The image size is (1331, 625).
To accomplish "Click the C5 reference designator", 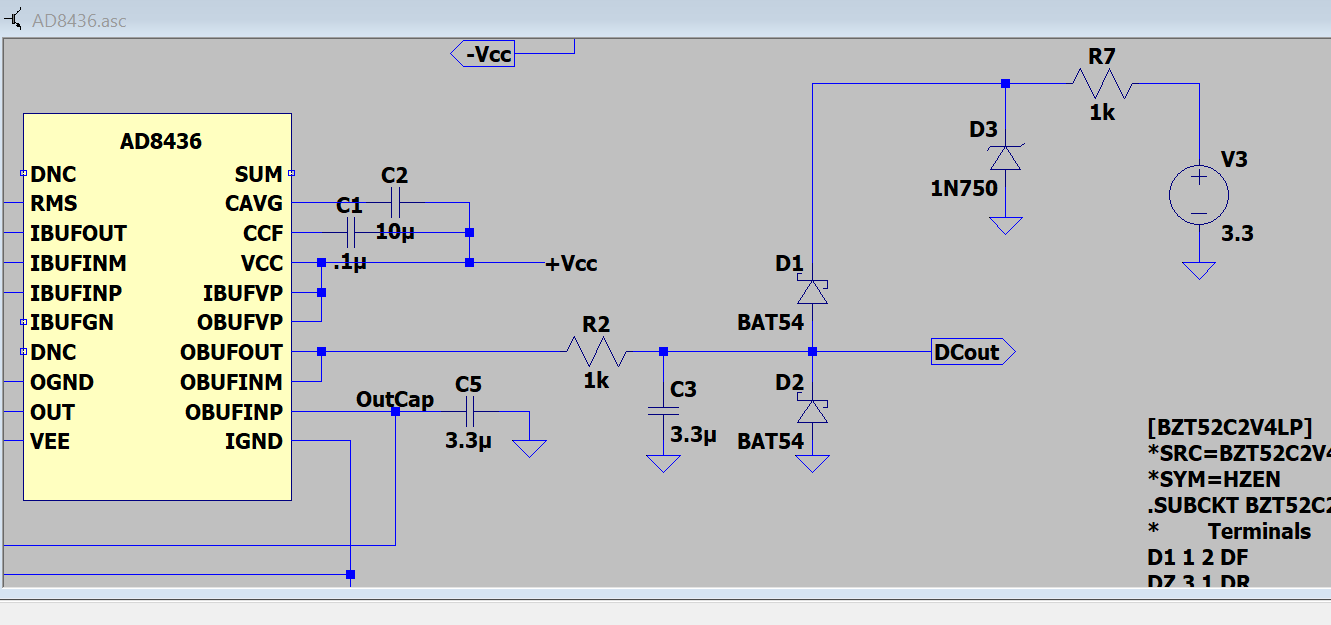I will (x=468, y=384).
